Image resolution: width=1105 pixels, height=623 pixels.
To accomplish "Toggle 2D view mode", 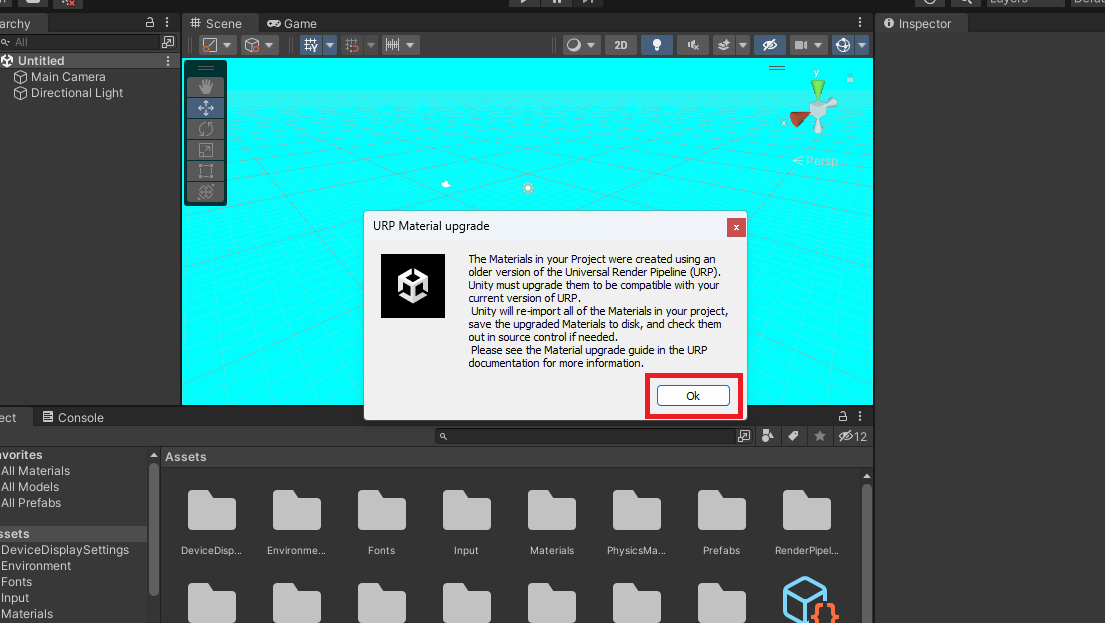I will click(x=620, y=45).
